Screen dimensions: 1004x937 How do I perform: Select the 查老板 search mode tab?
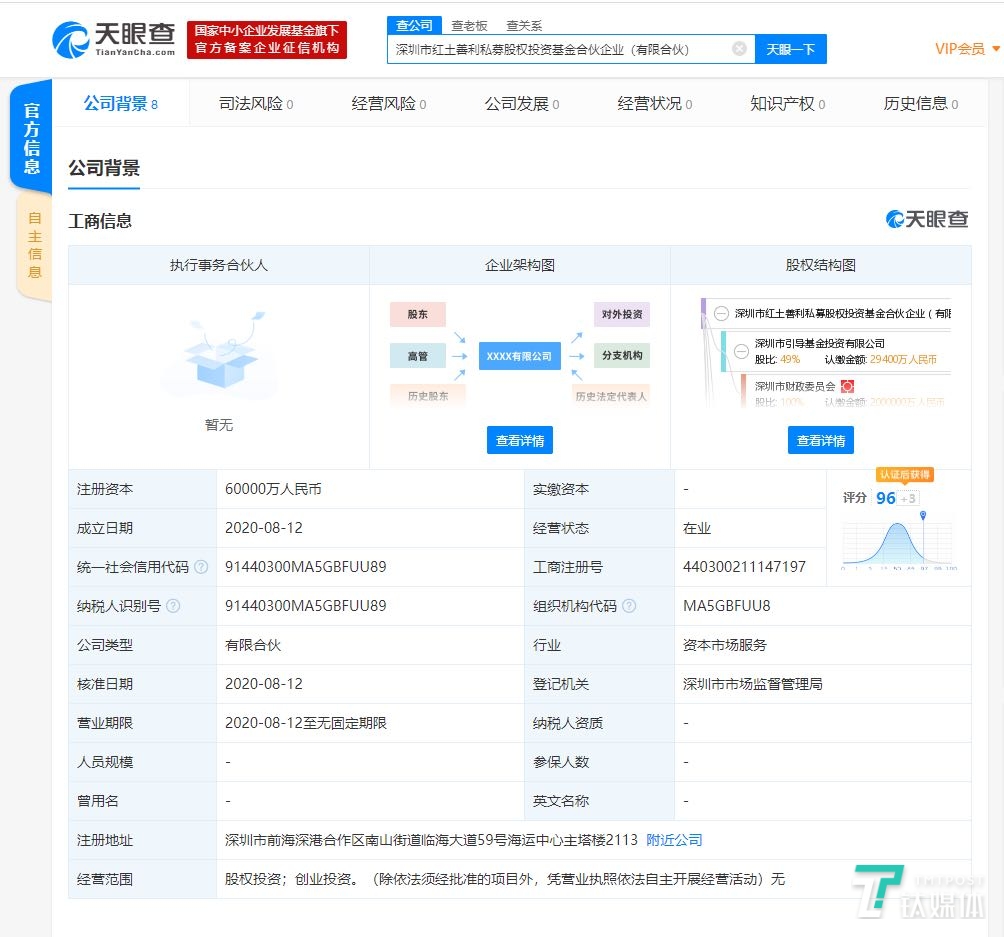click(469, 26)
